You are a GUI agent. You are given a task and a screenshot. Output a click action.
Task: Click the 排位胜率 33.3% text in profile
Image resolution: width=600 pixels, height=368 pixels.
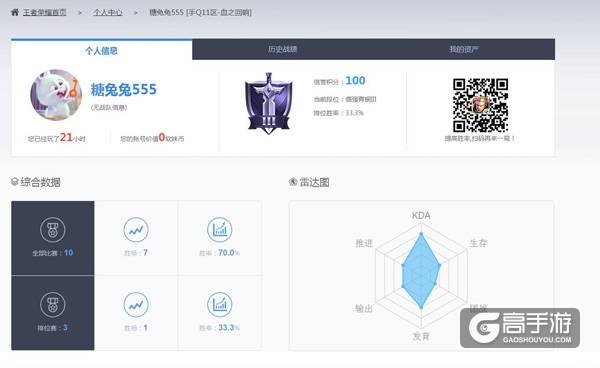[338, 113]
